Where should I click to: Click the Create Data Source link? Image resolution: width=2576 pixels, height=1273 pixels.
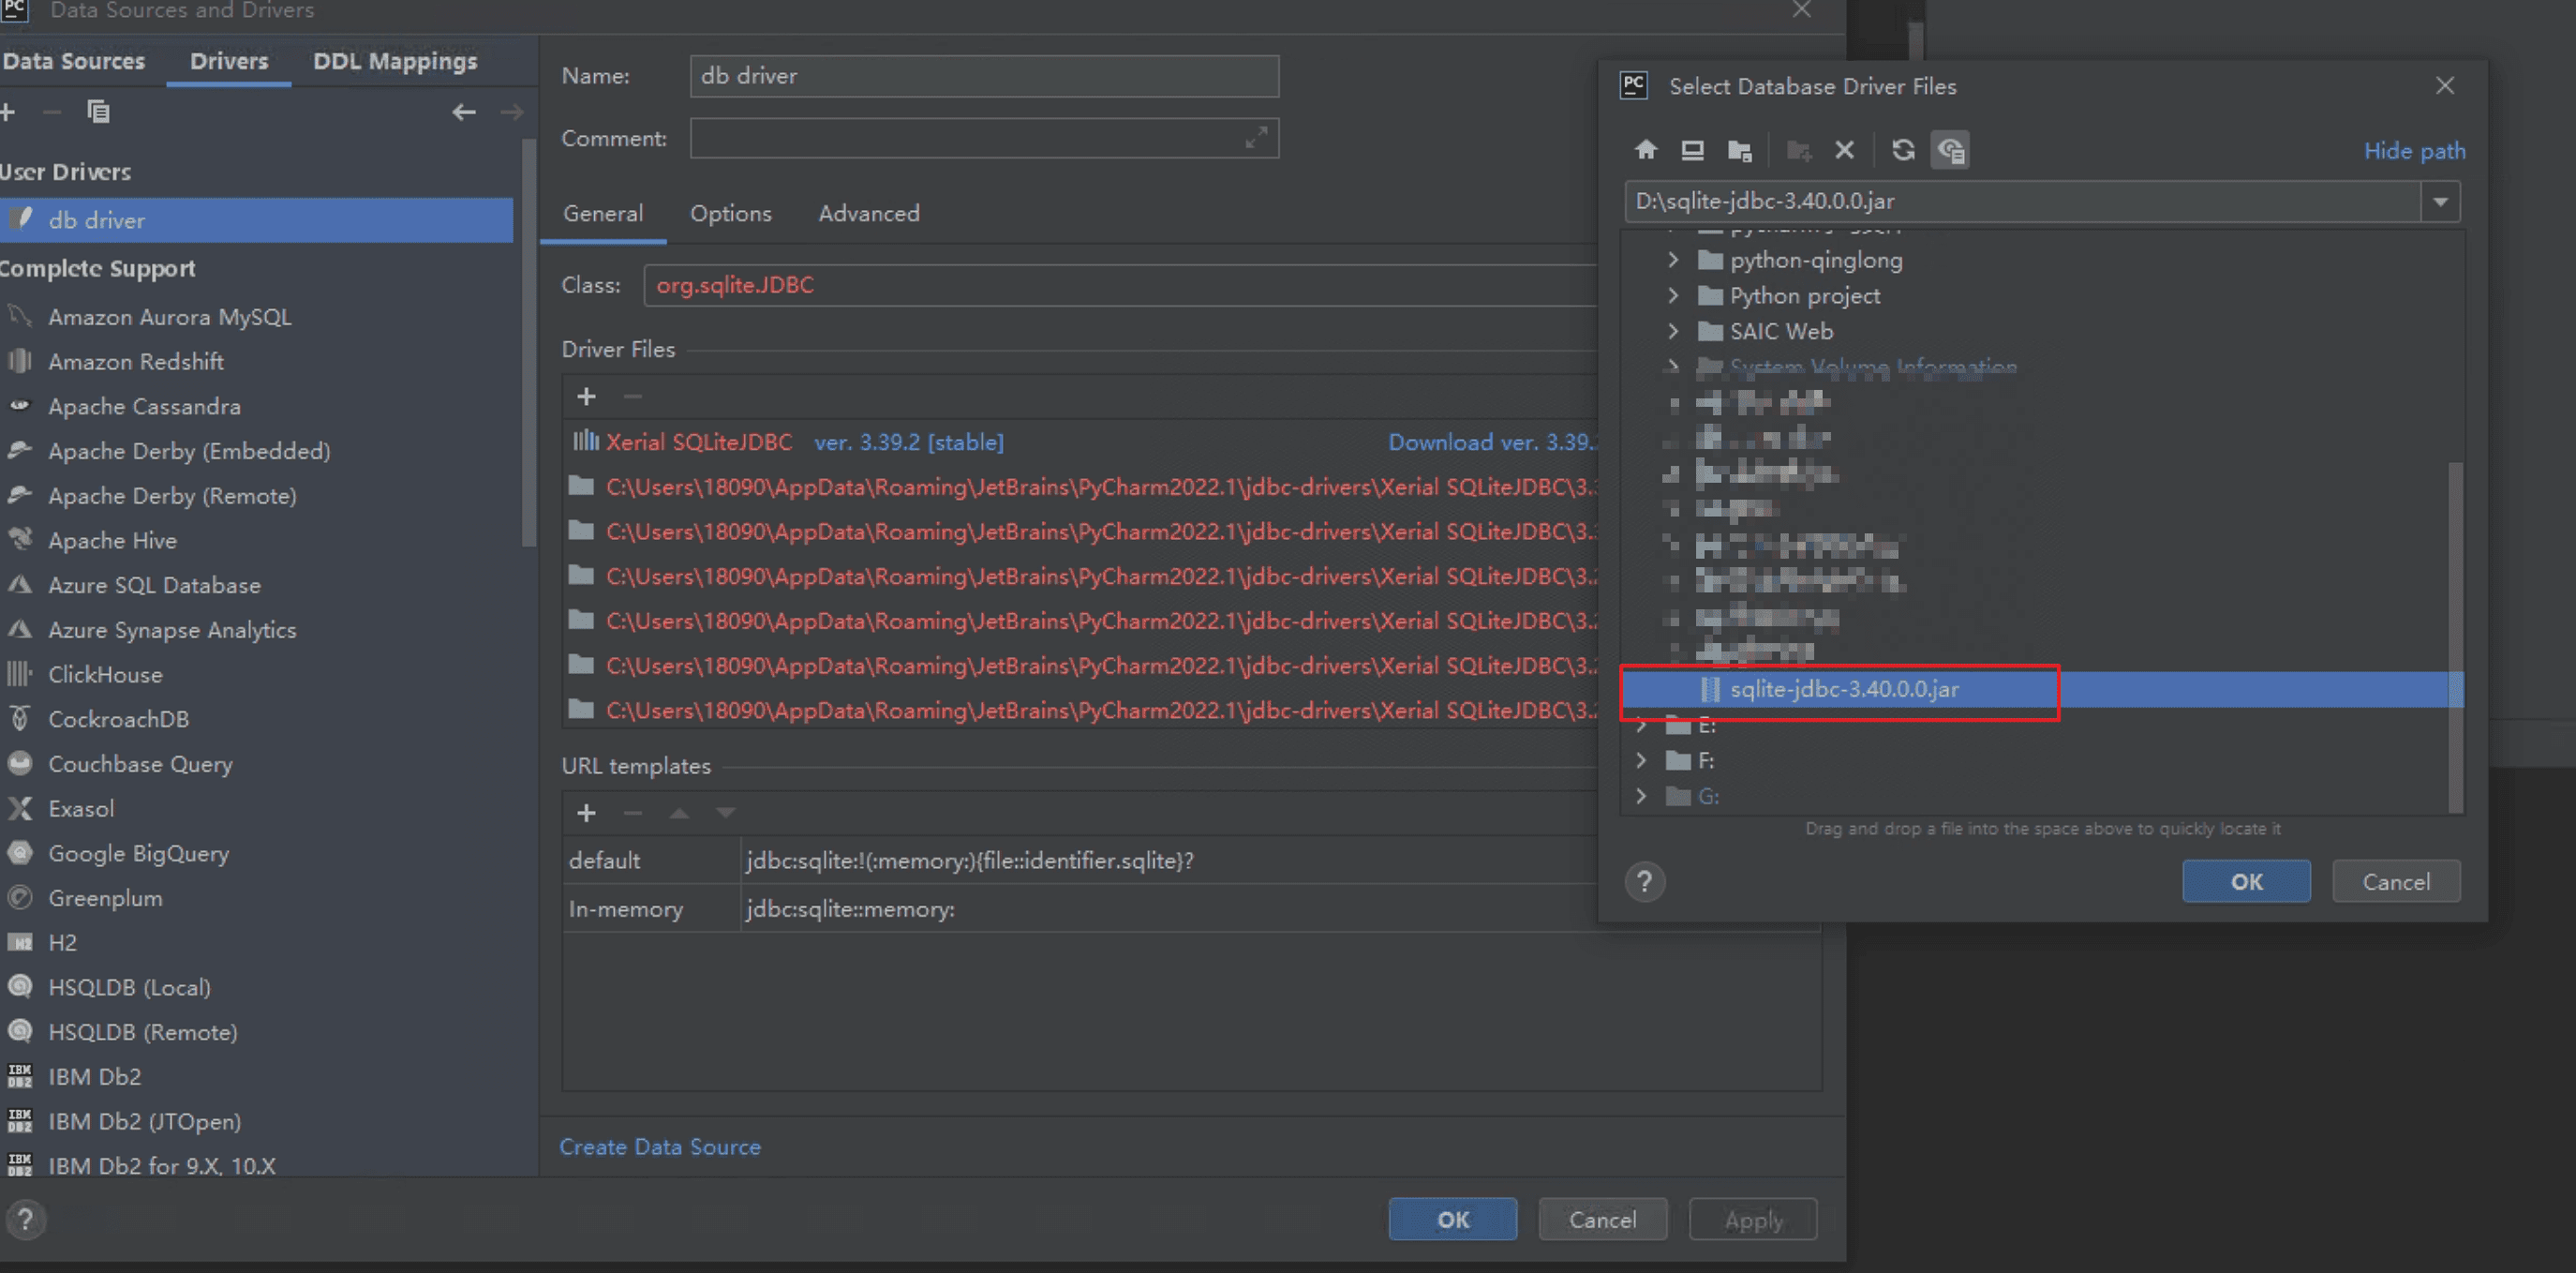click(660, 1147)
